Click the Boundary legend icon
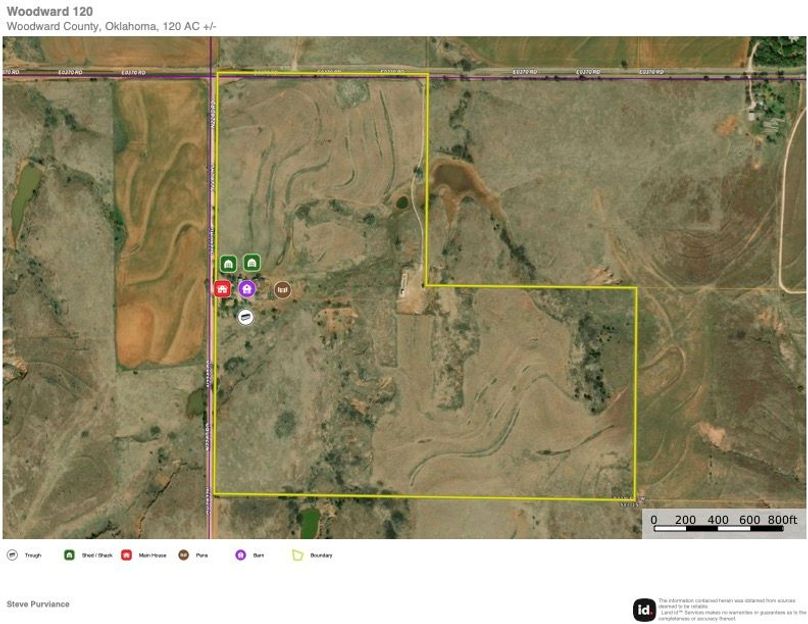This screenshot has width=808, height=624. click(297, 554)
